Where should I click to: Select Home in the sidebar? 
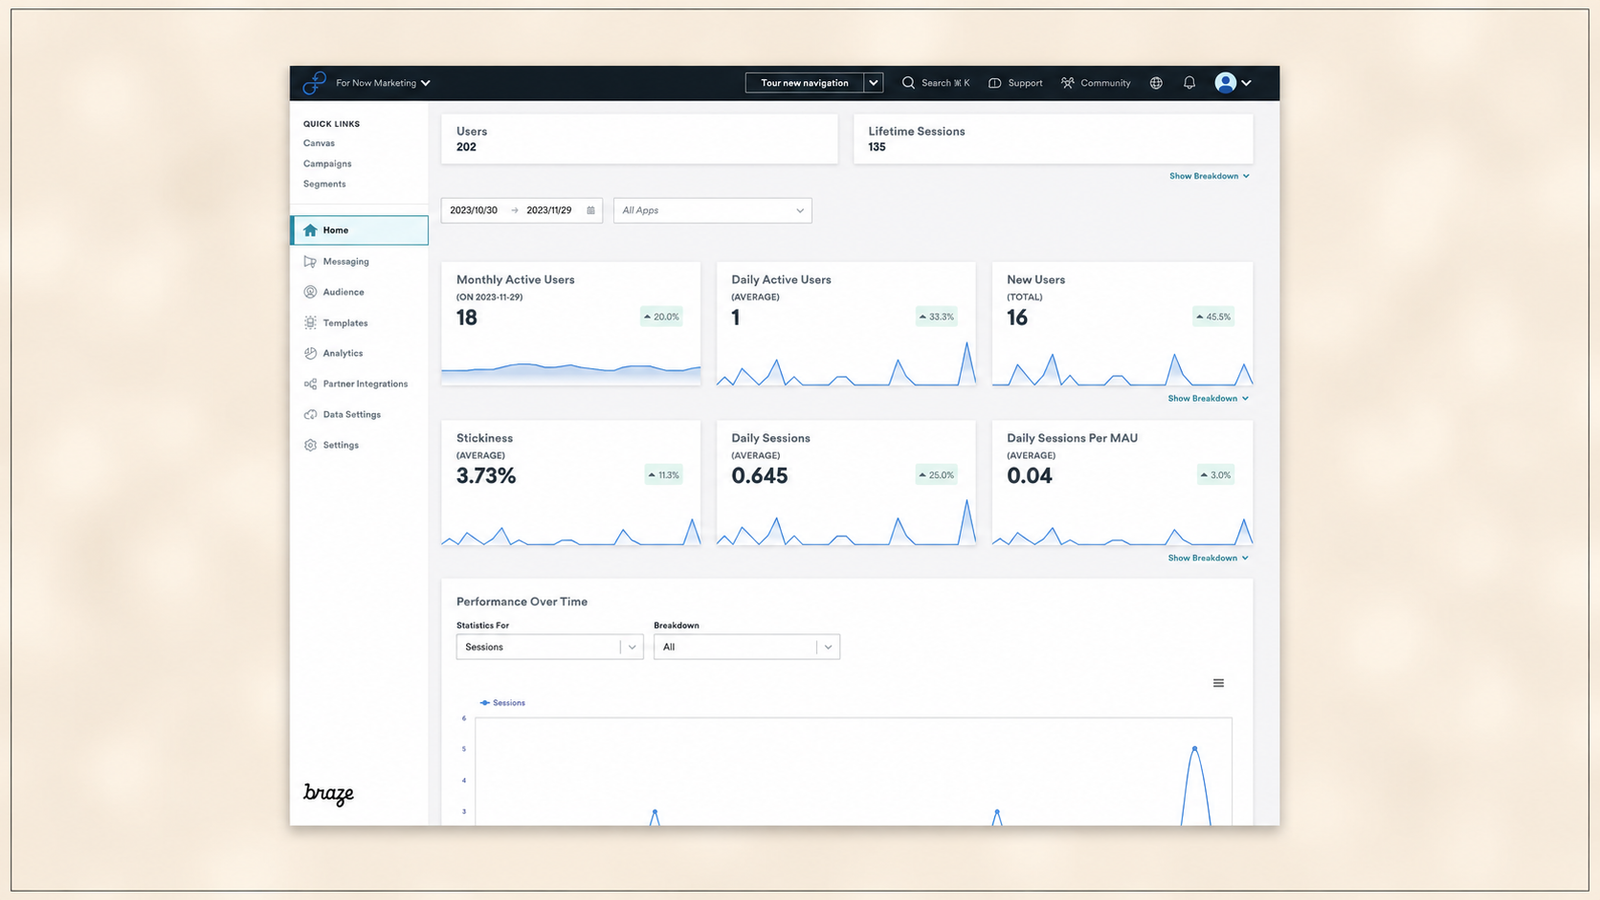(x=360, y=230)
